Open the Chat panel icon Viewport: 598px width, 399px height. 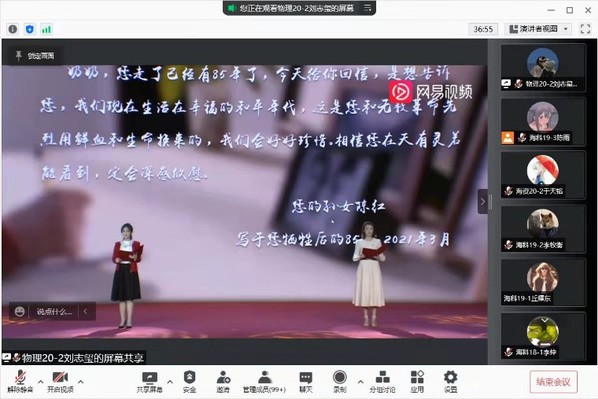pyautogui.click(x=305, y=381)
